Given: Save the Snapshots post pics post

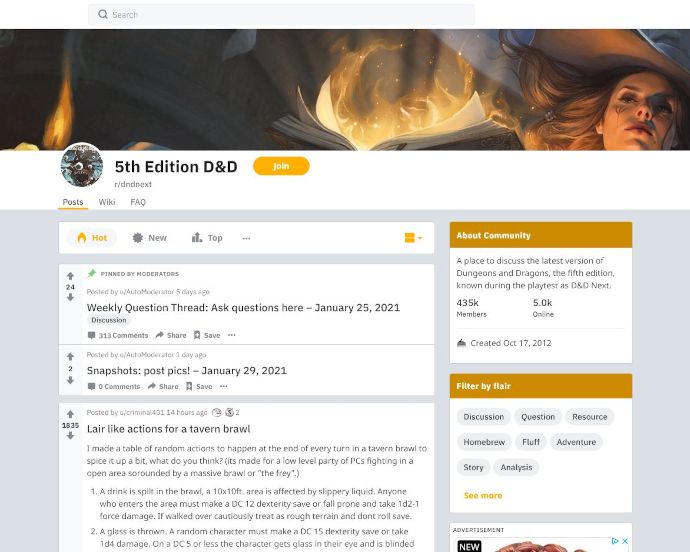Looking at the screenshot, I should click(x=199, y=386).
